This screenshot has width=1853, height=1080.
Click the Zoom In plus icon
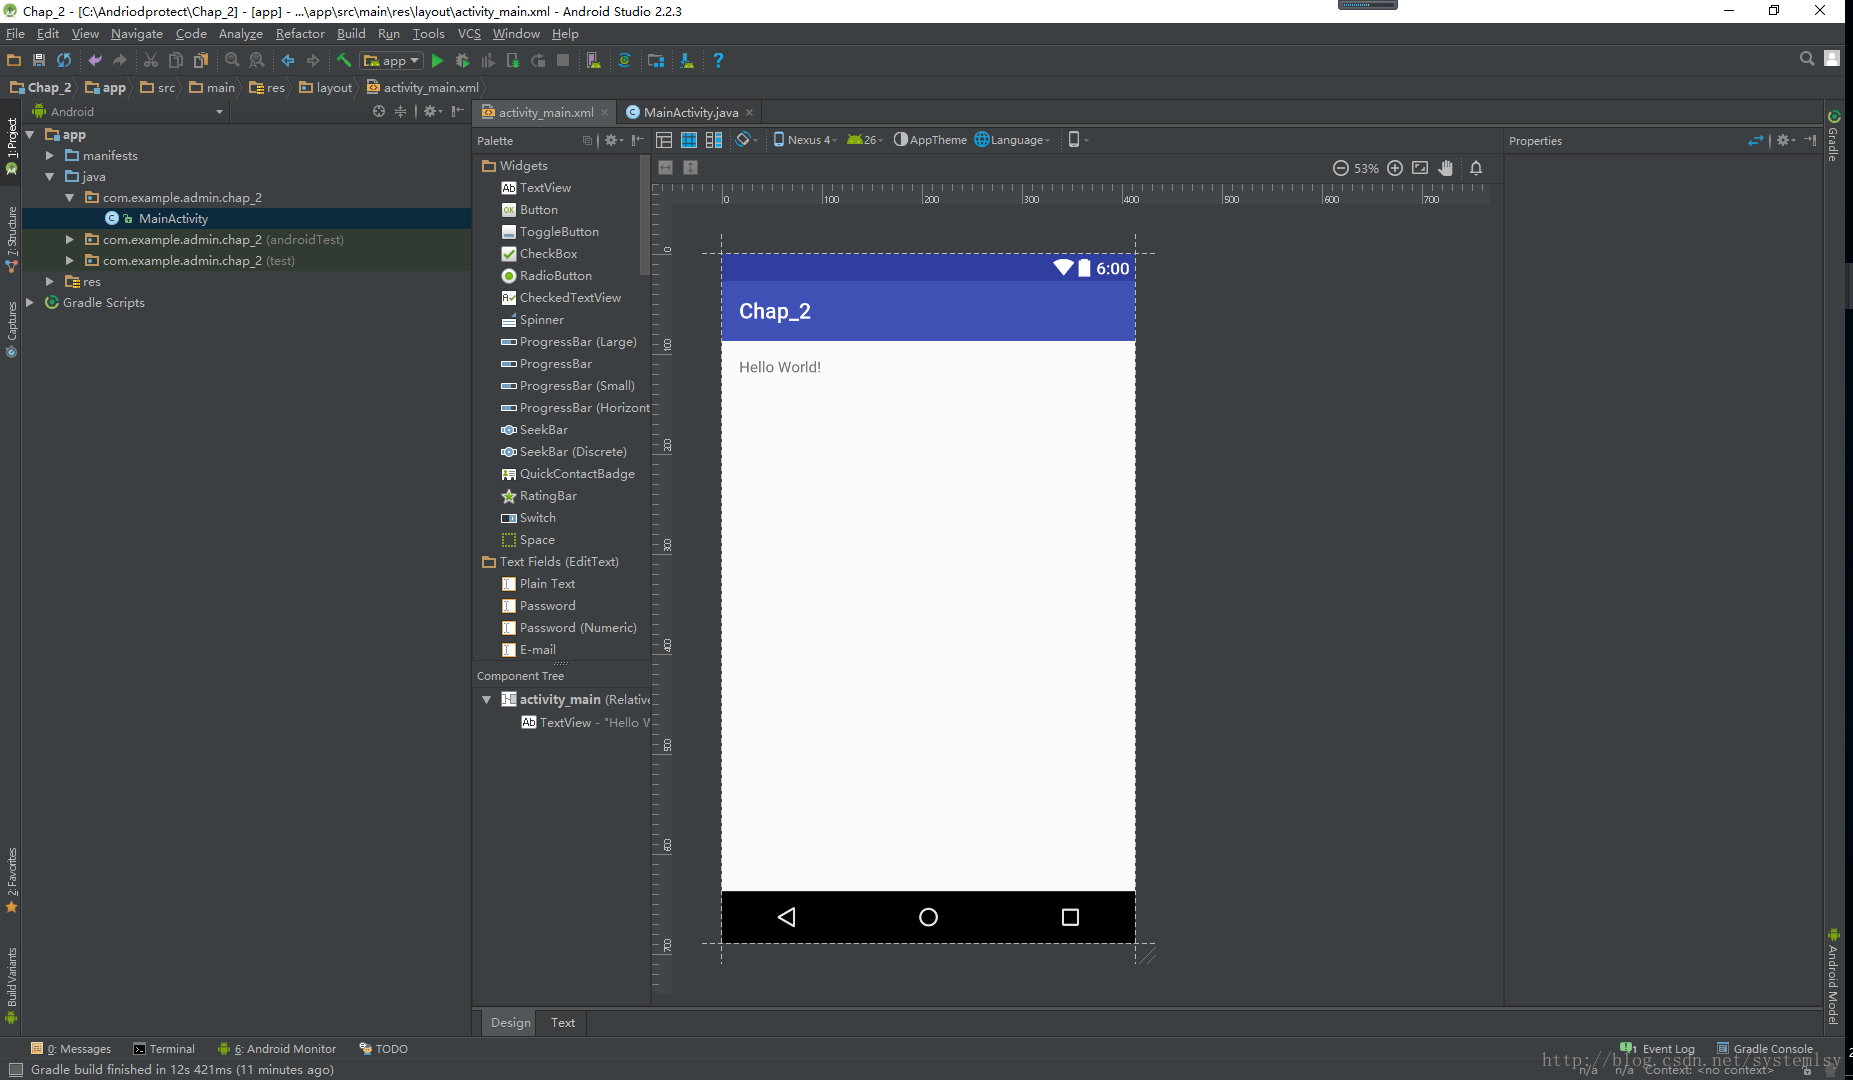click(x=1395, y=168)
